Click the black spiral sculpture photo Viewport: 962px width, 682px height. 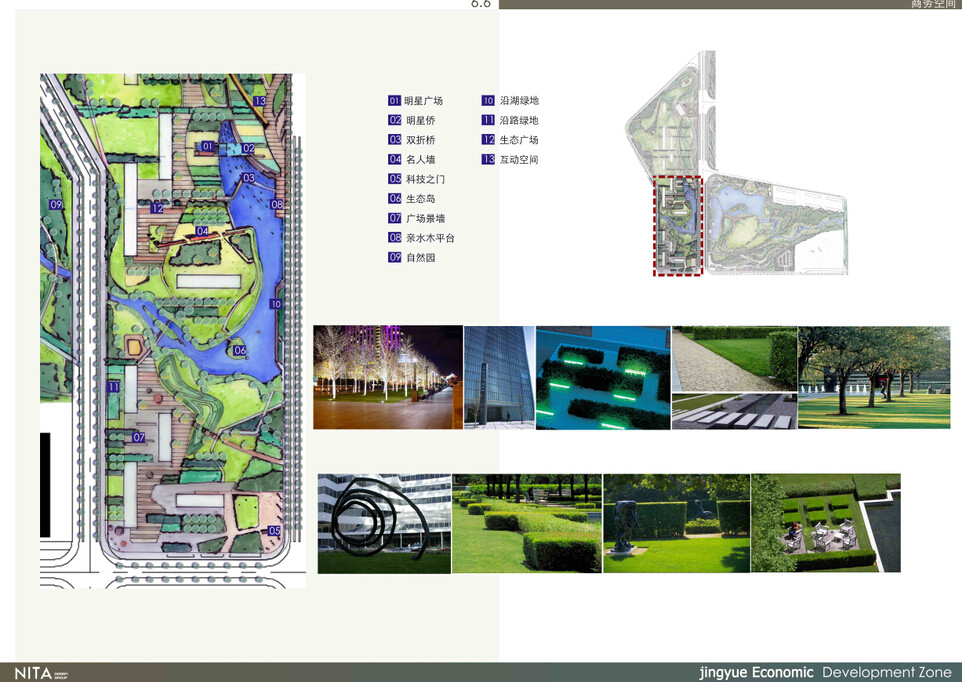(384, 523)
